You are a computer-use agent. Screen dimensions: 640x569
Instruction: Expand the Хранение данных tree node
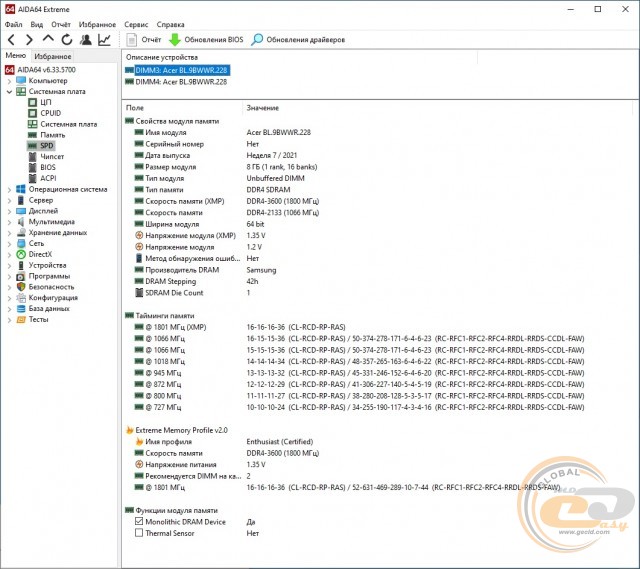(9, 233)
